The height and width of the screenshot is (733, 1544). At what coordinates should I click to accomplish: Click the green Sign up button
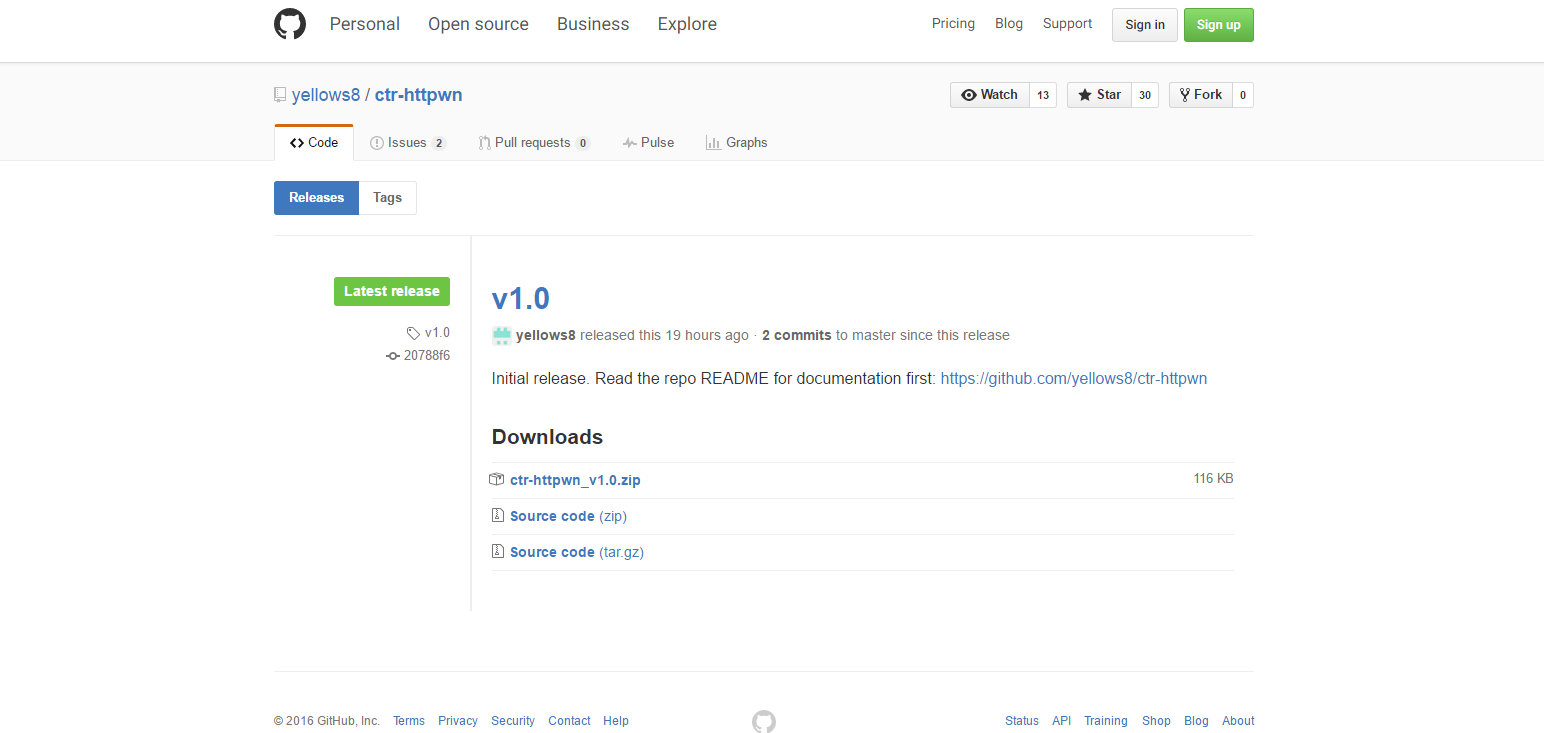pos(1218,25)
